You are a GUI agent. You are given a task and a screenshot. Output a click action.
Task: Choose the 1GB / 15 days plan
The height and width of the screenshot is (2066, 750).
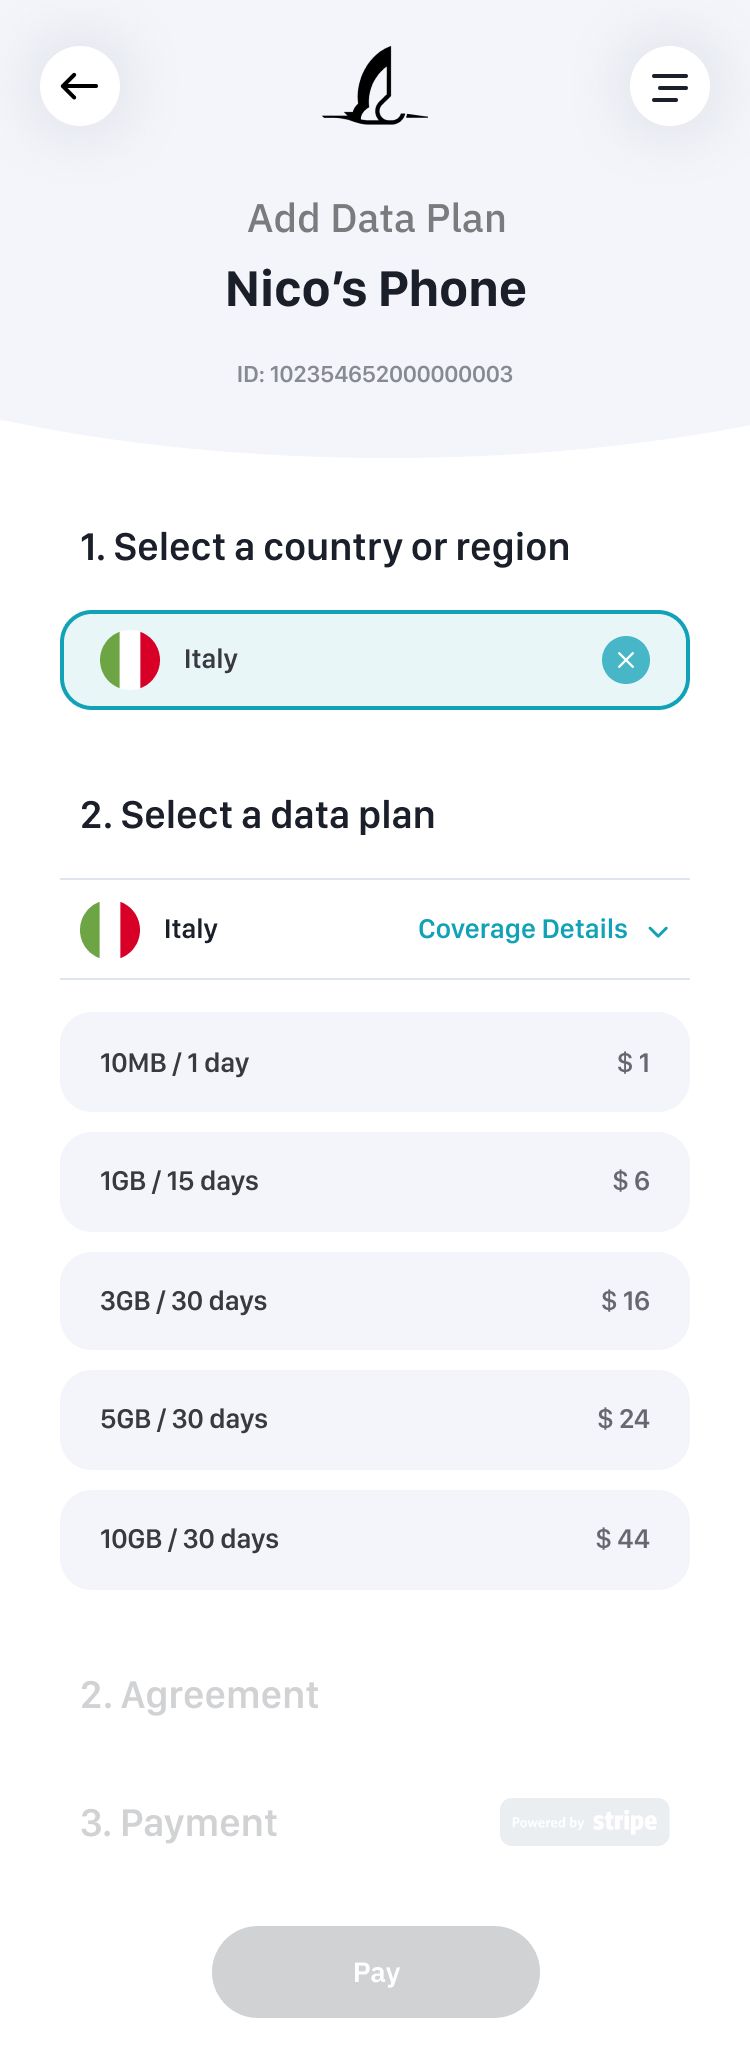click(375, 1181)
